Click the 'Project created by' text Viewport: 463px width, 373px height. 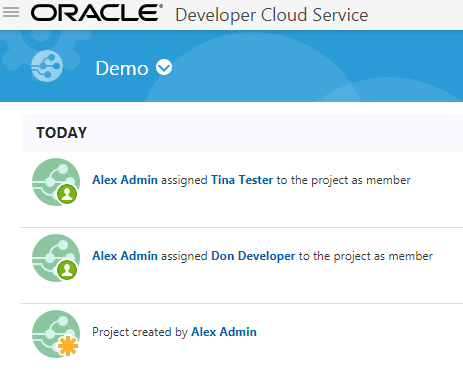(140, 332)
